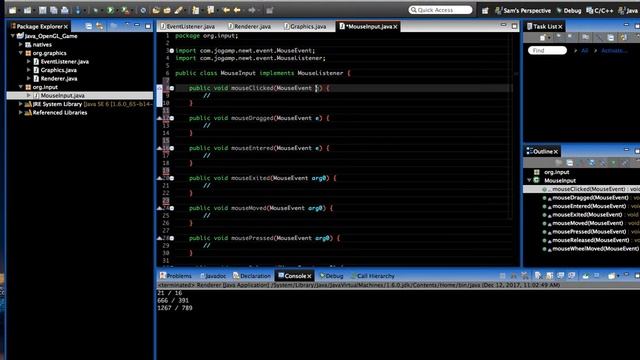Expand the JRE System Library node
The width and height of the screenshot is (640, 360).
20,104
